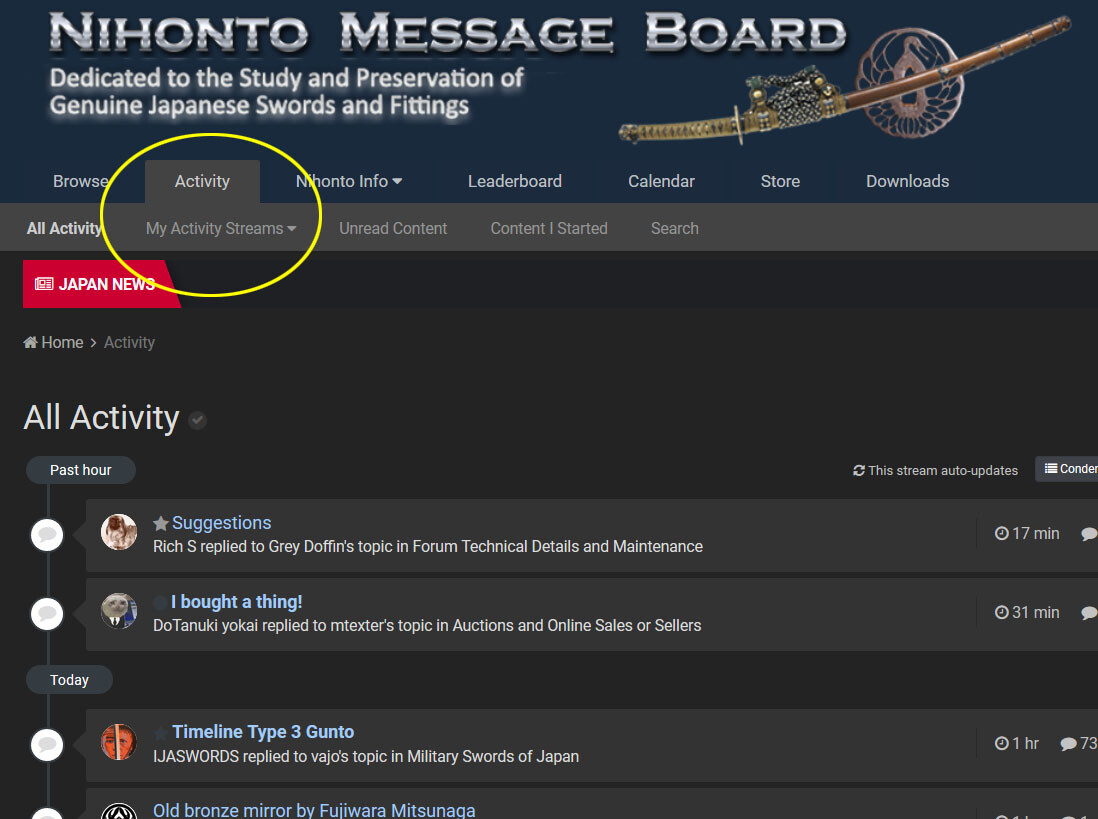1098x819 pixels.
Task: Click the comment bubble marker beside Suggestions
Action: (x=47, y=535)
